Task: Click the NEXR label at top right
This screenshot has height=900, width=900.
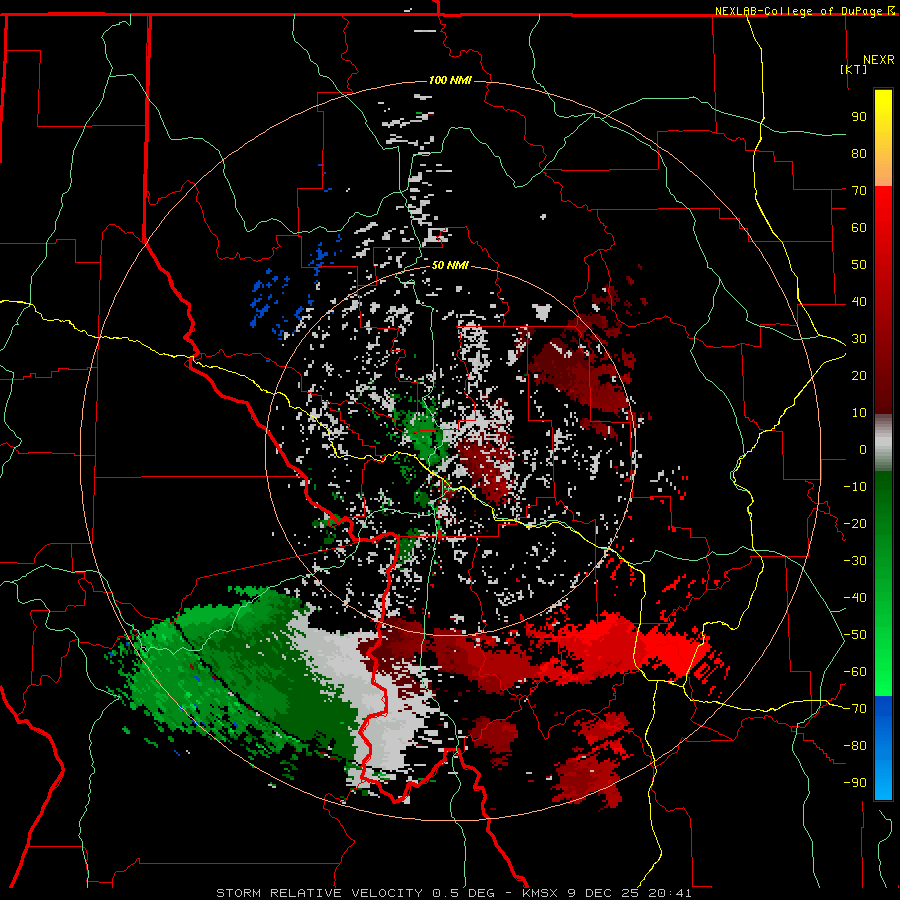Action: pos(879,60)
